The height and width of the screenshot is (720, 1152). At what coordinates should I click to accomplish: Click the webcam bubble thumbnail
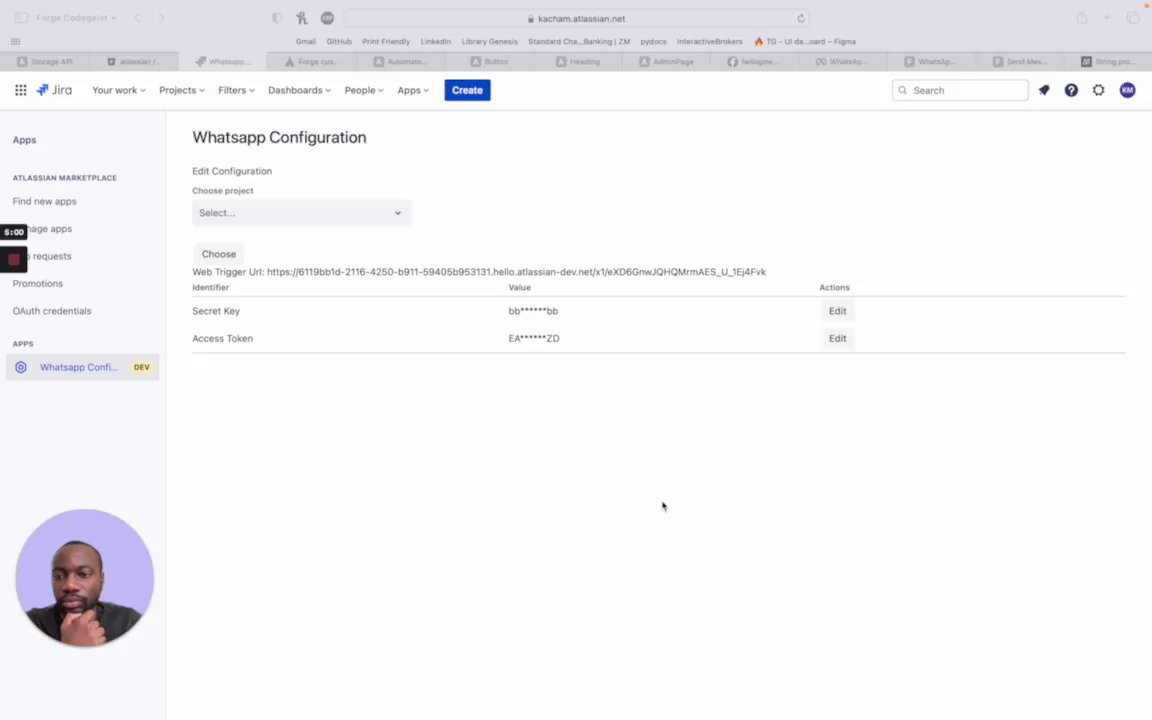84,578
